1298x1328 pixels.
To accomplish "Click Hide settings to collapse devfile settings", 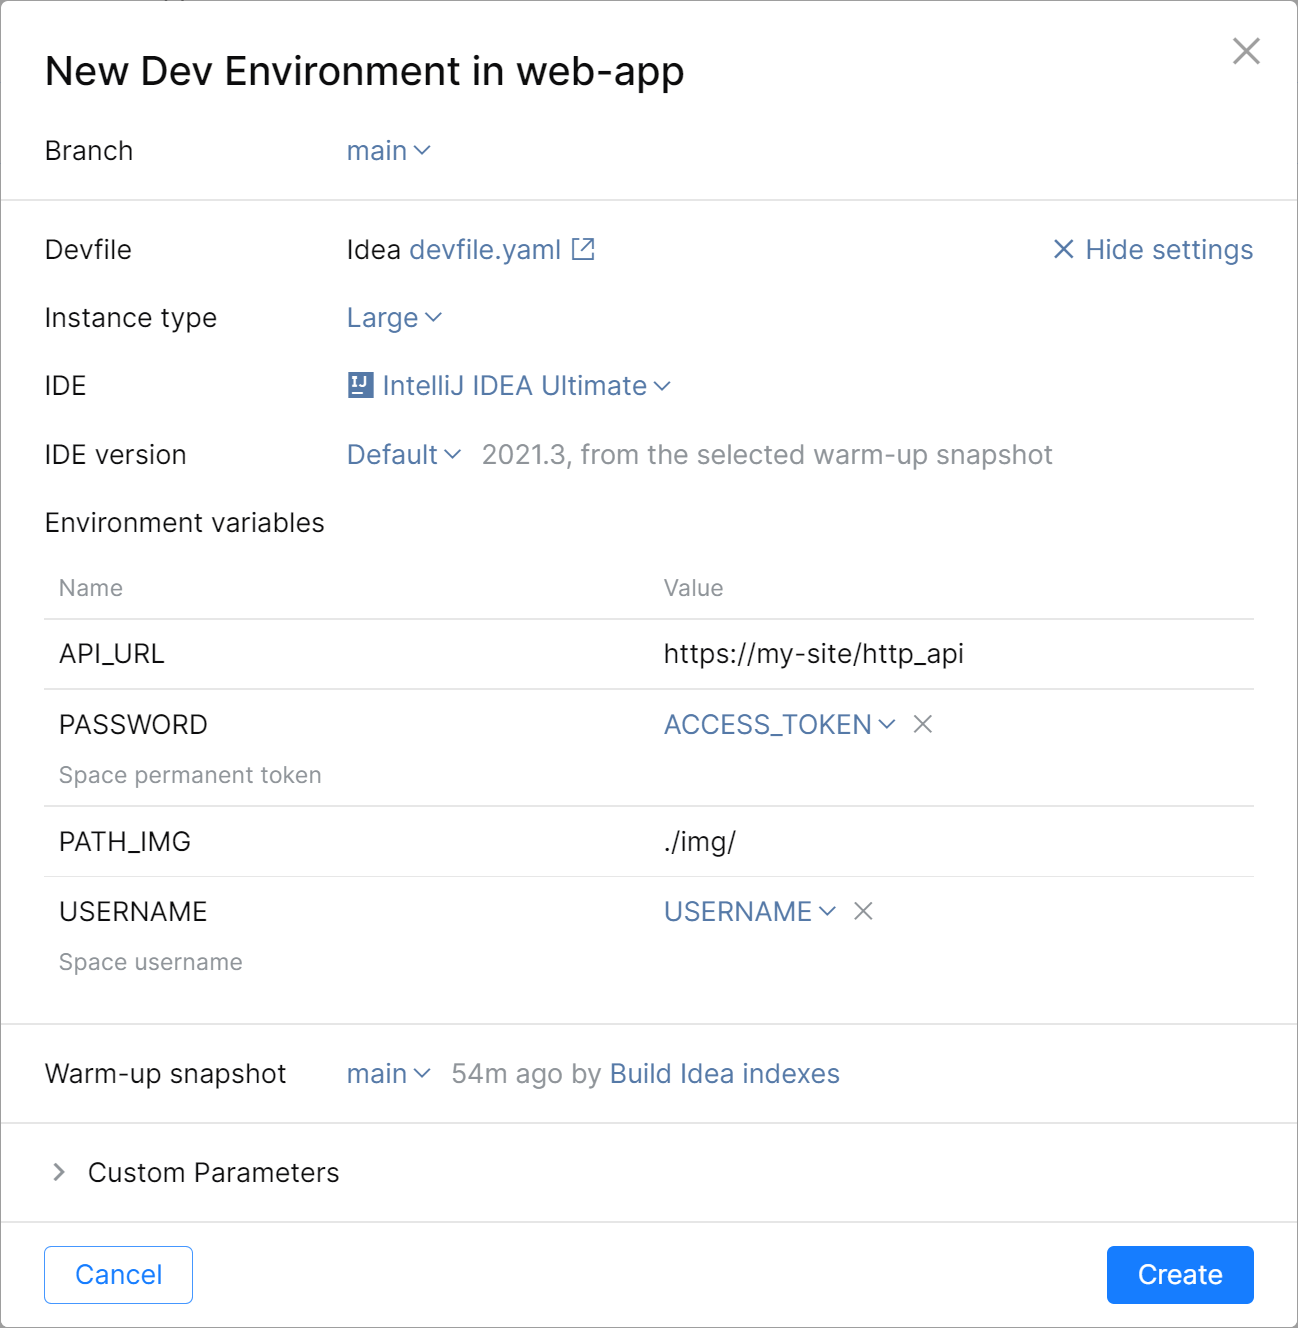I will [1169, 249].
